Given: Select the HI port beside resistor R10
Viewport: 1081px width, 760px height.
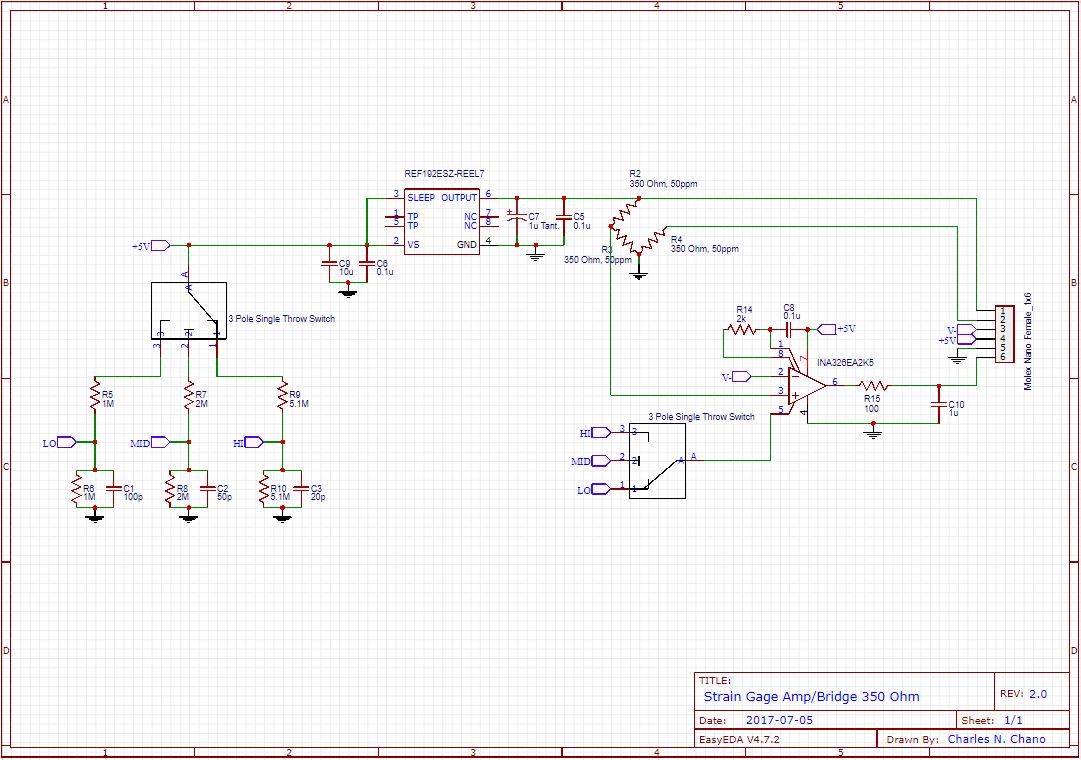Looking at the screenshot, I should click(x=254, y=443).
